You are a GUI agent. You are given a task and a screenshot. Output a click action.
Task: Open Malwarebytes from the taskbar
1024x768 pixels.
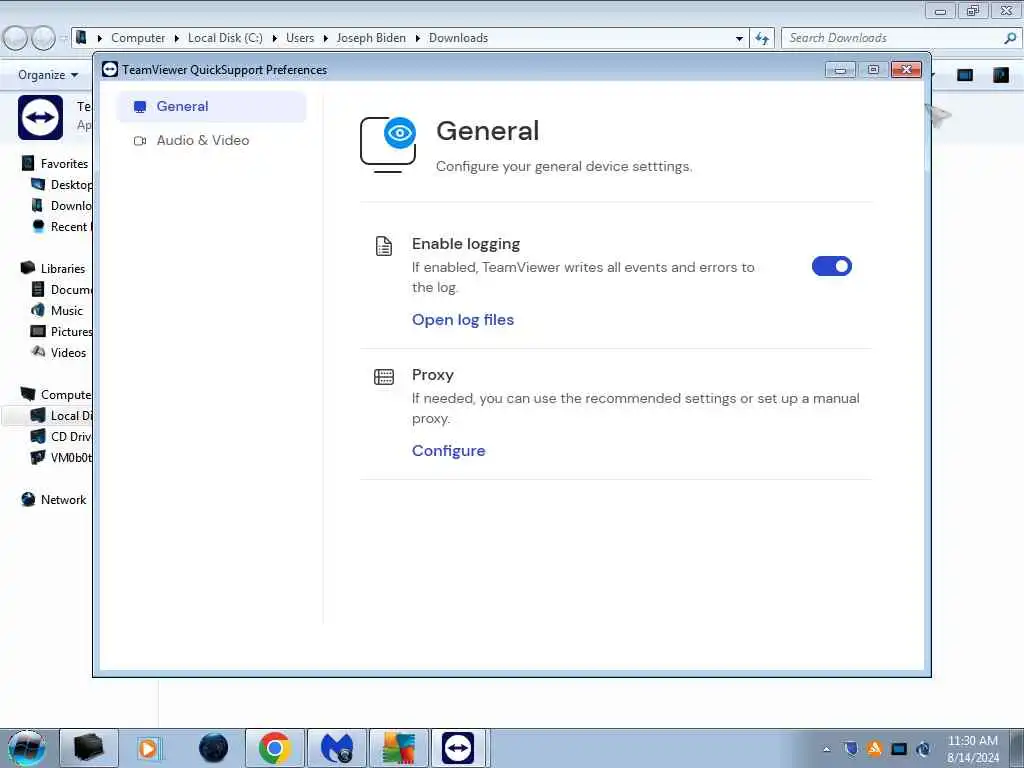pyautogui.click(x=336, y=748)
